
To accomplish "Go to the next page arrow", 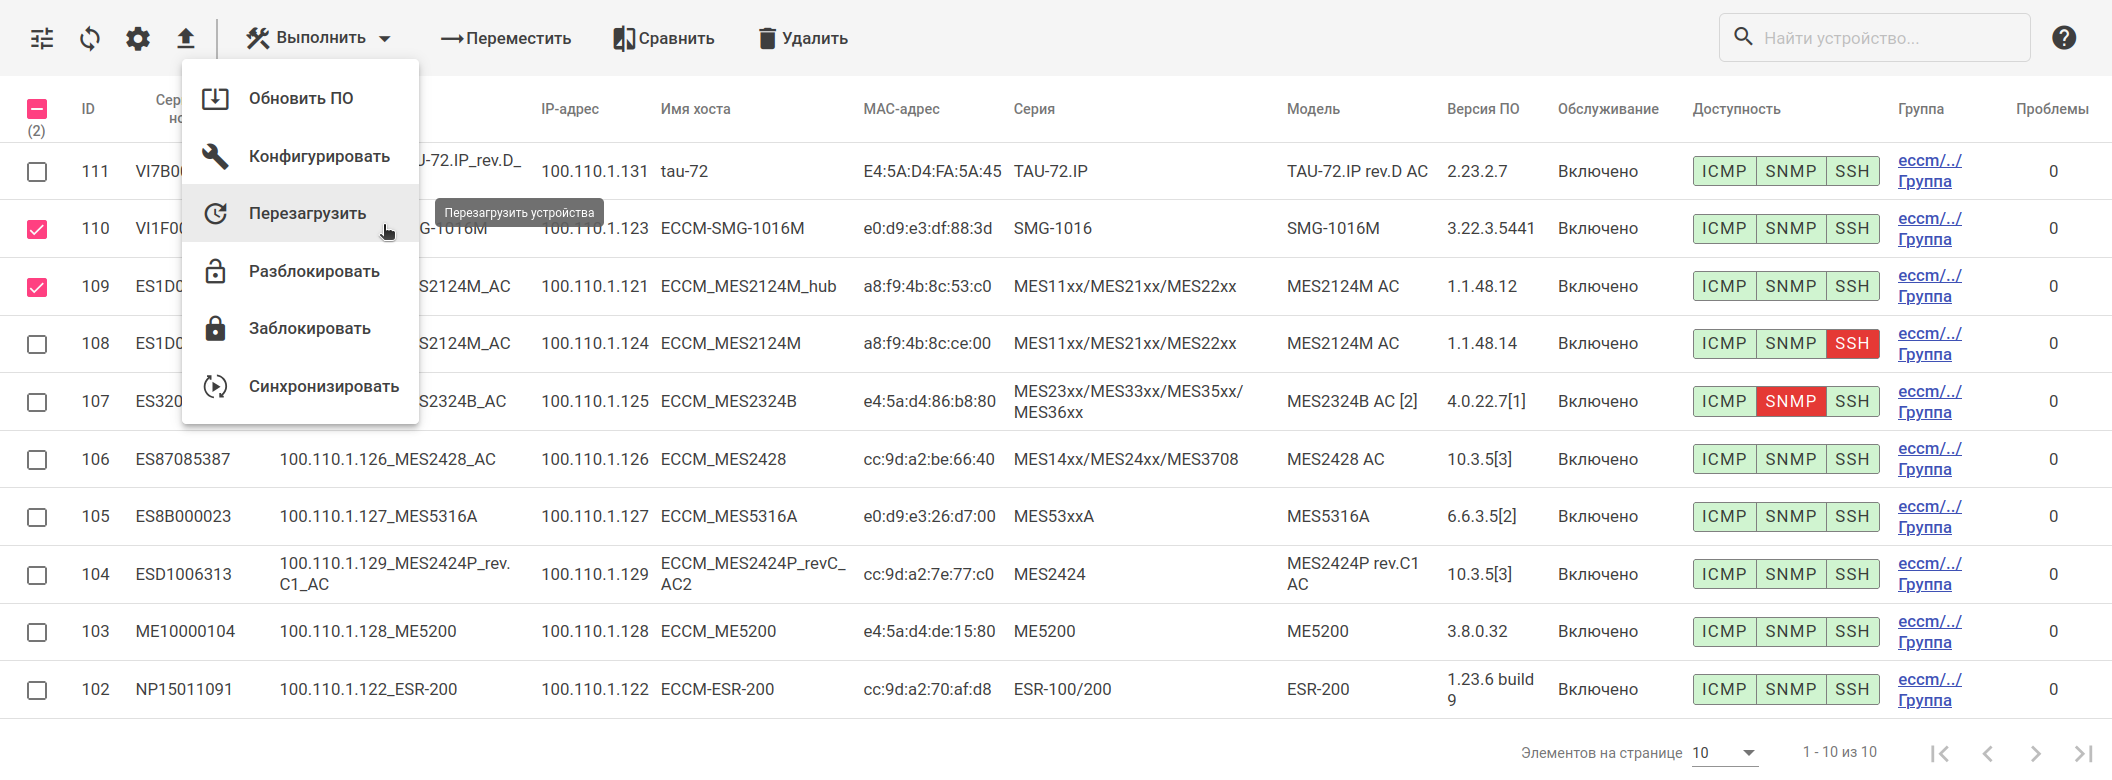I will tap(2035, 753).
